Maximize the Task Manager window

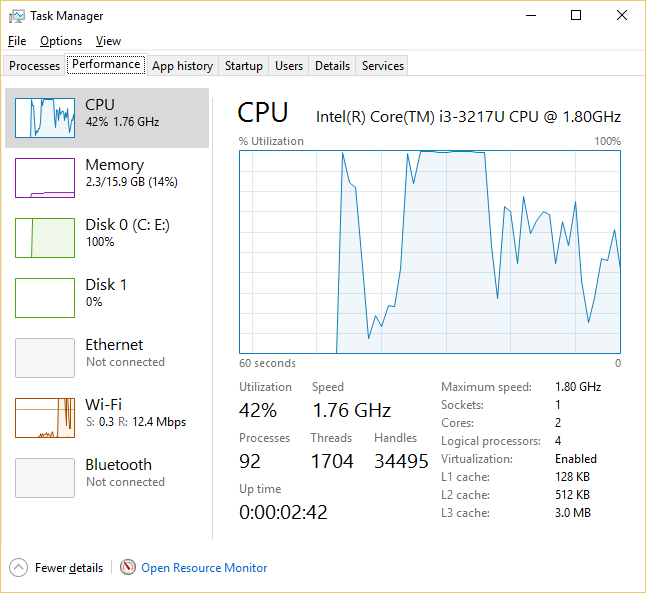(x=576, y=16)
